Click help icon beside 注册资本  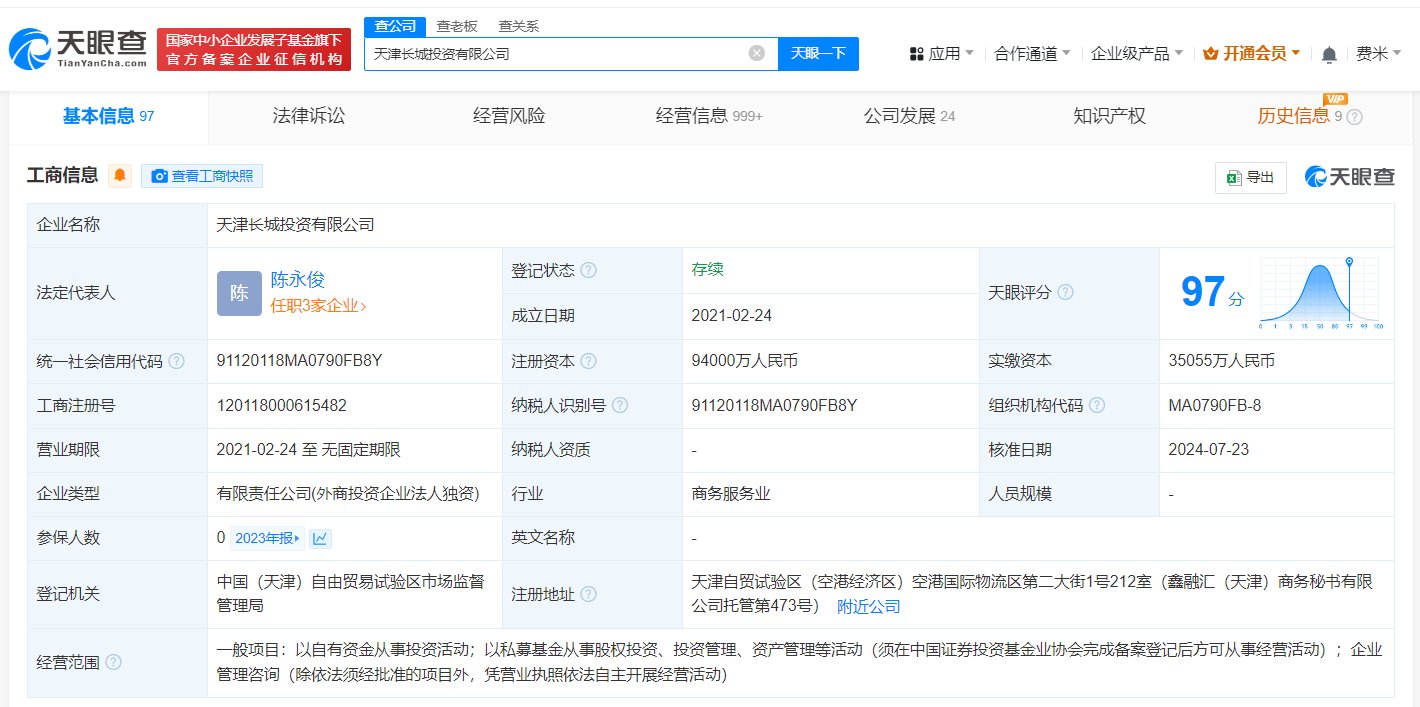588,361
